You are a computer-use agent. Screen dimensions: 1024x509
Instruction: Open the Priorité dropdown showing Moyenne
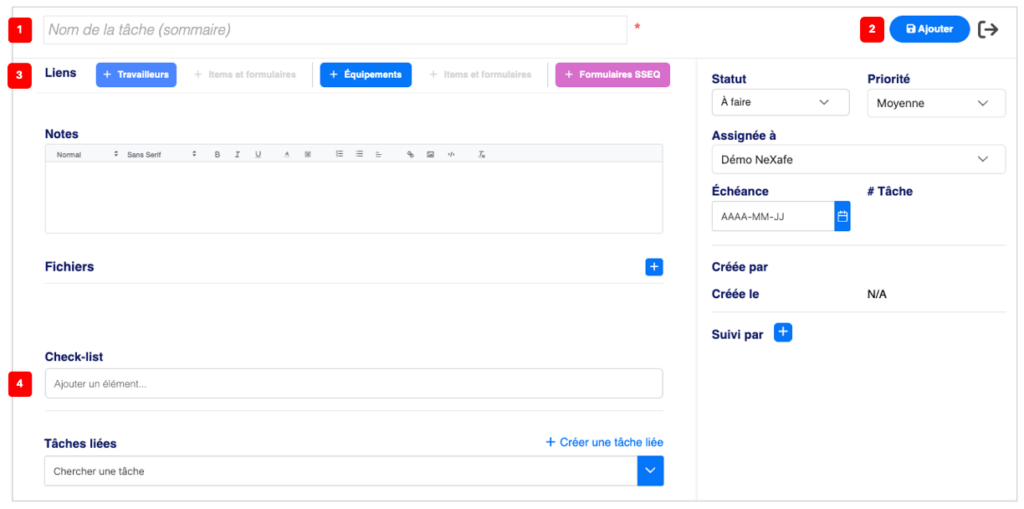[936, 103]
